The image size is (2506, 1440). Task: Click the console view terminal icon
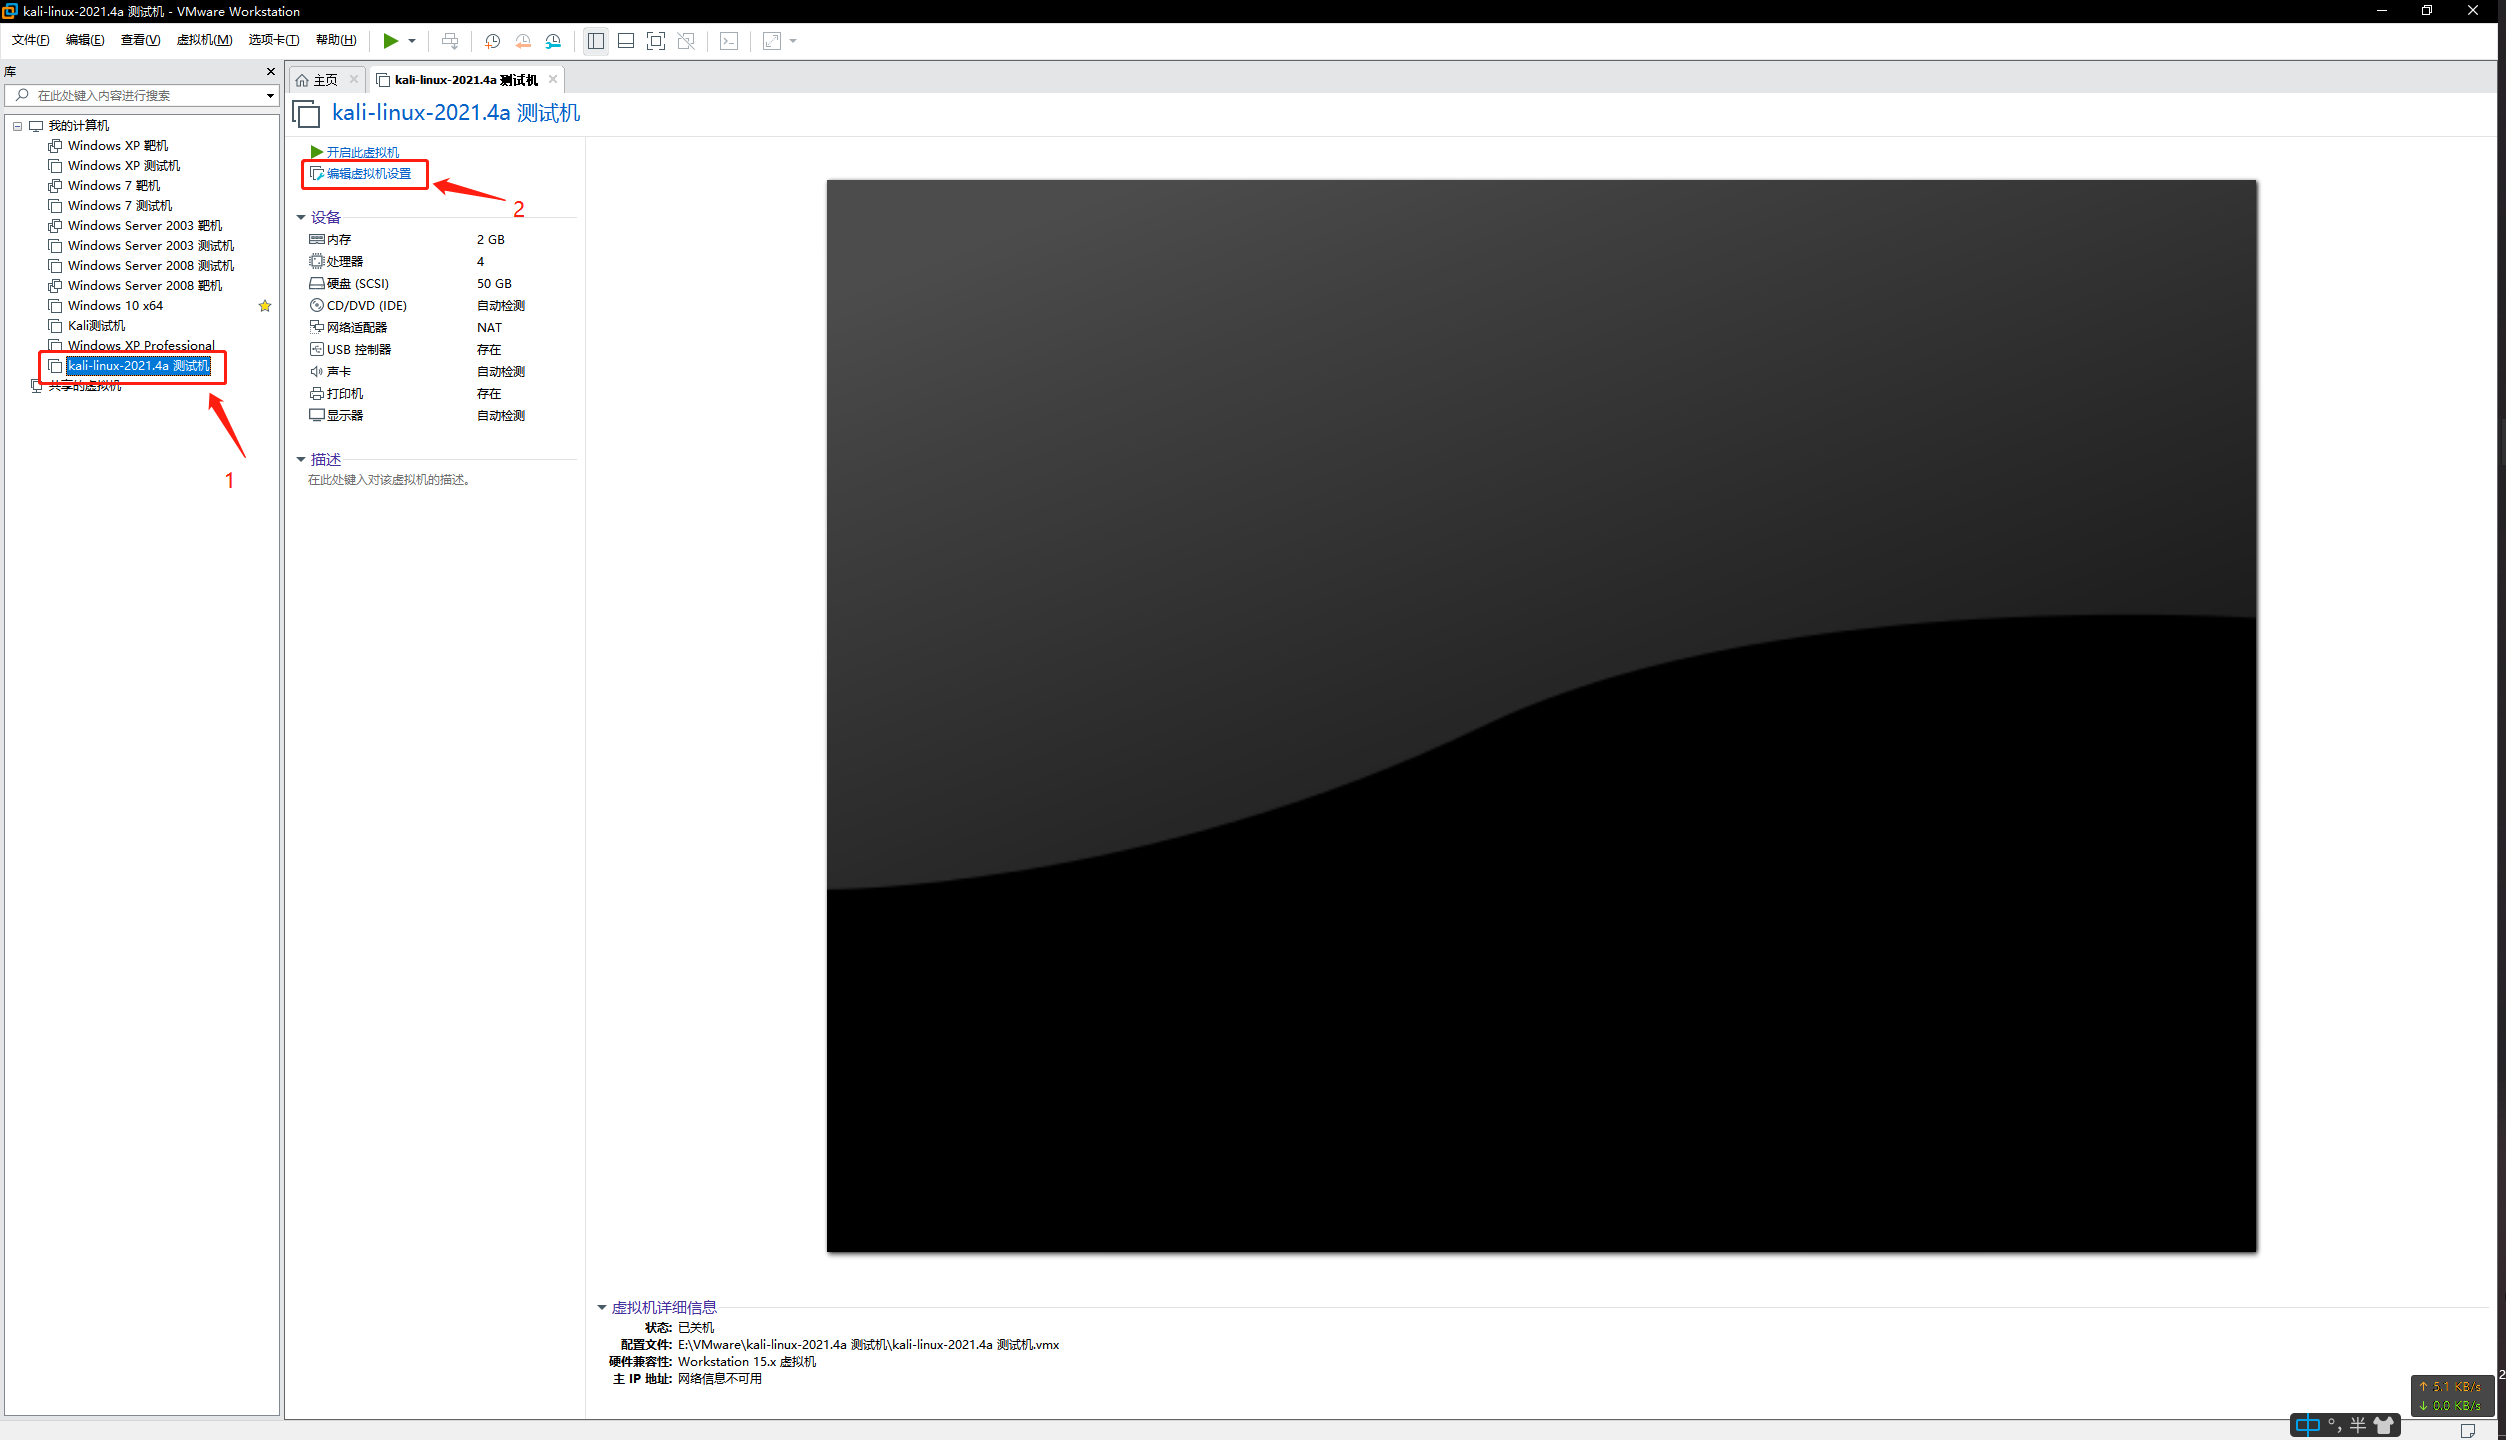click(729, 41)
